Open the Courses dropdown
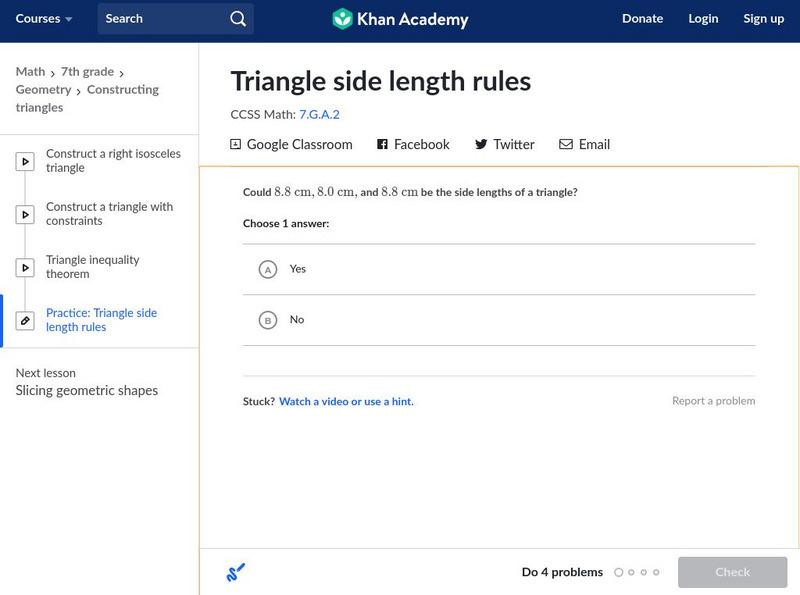The height and width of the screenshot is (595, 800). (x=42, y=18)
